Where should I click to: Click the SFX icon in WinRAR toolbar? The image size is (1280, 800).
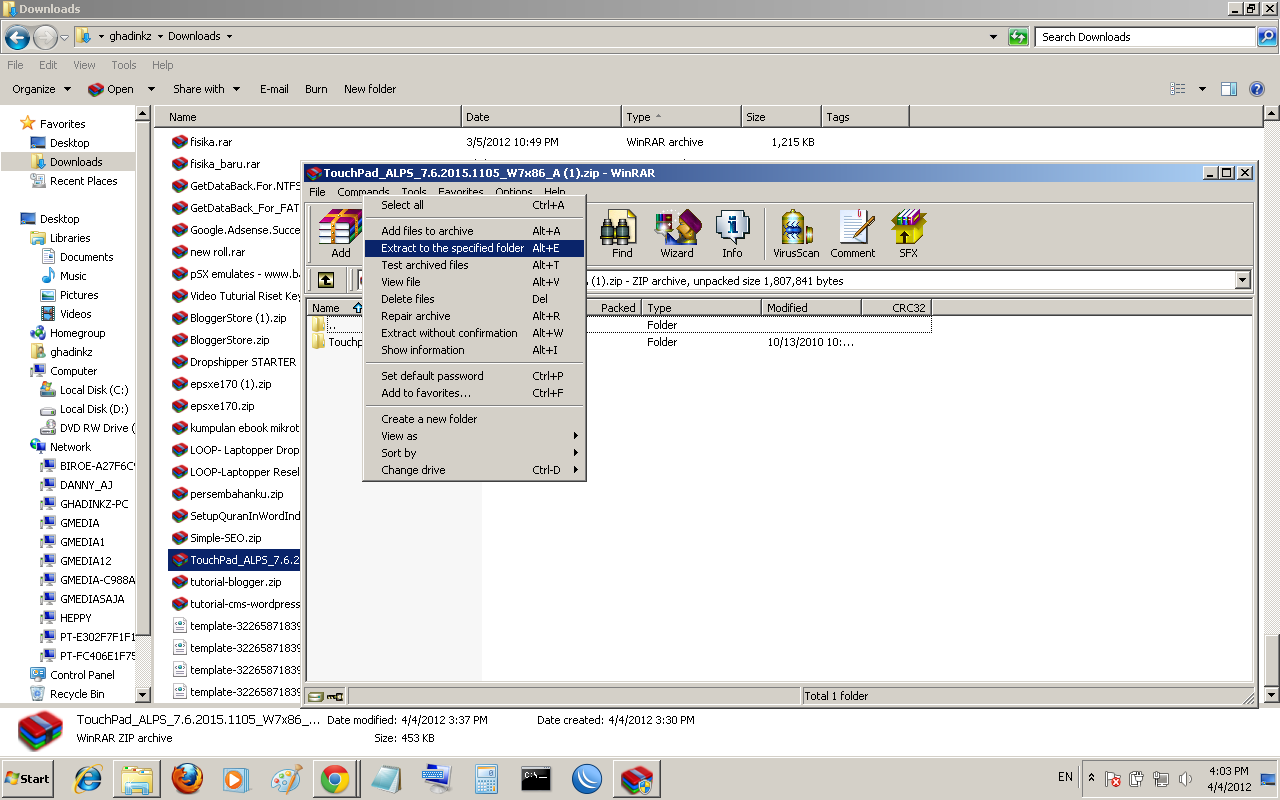coord(908,234)
